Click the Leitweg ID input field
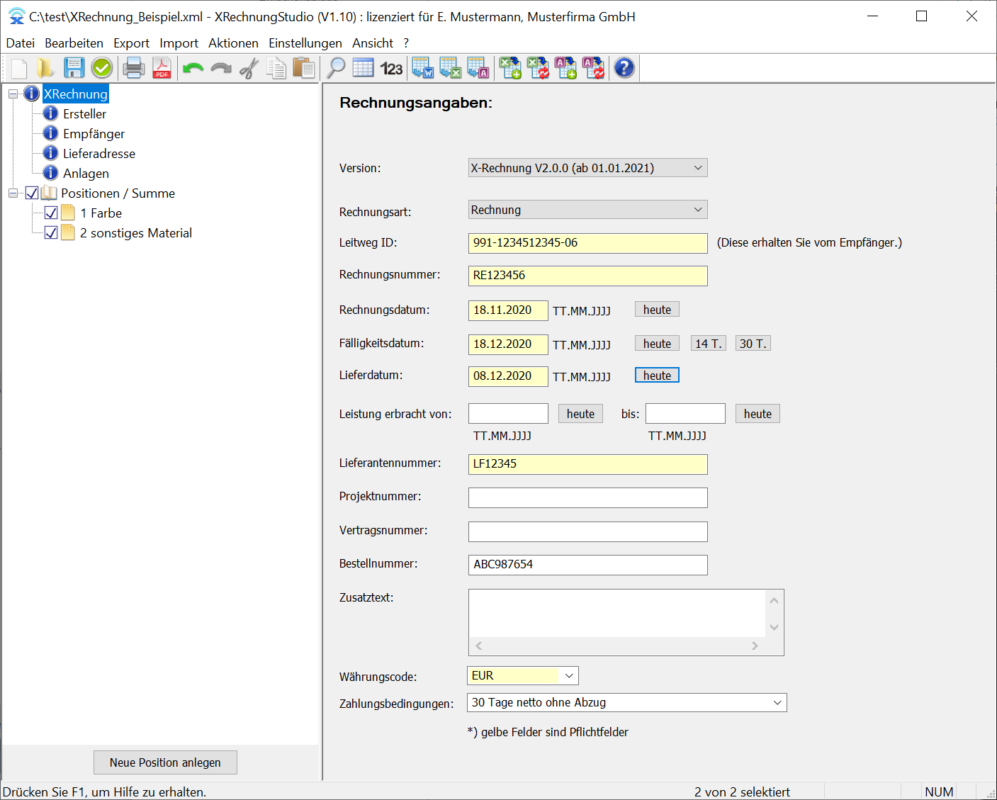Viewport: 997px width, 800px height. [x=588, y=243]
